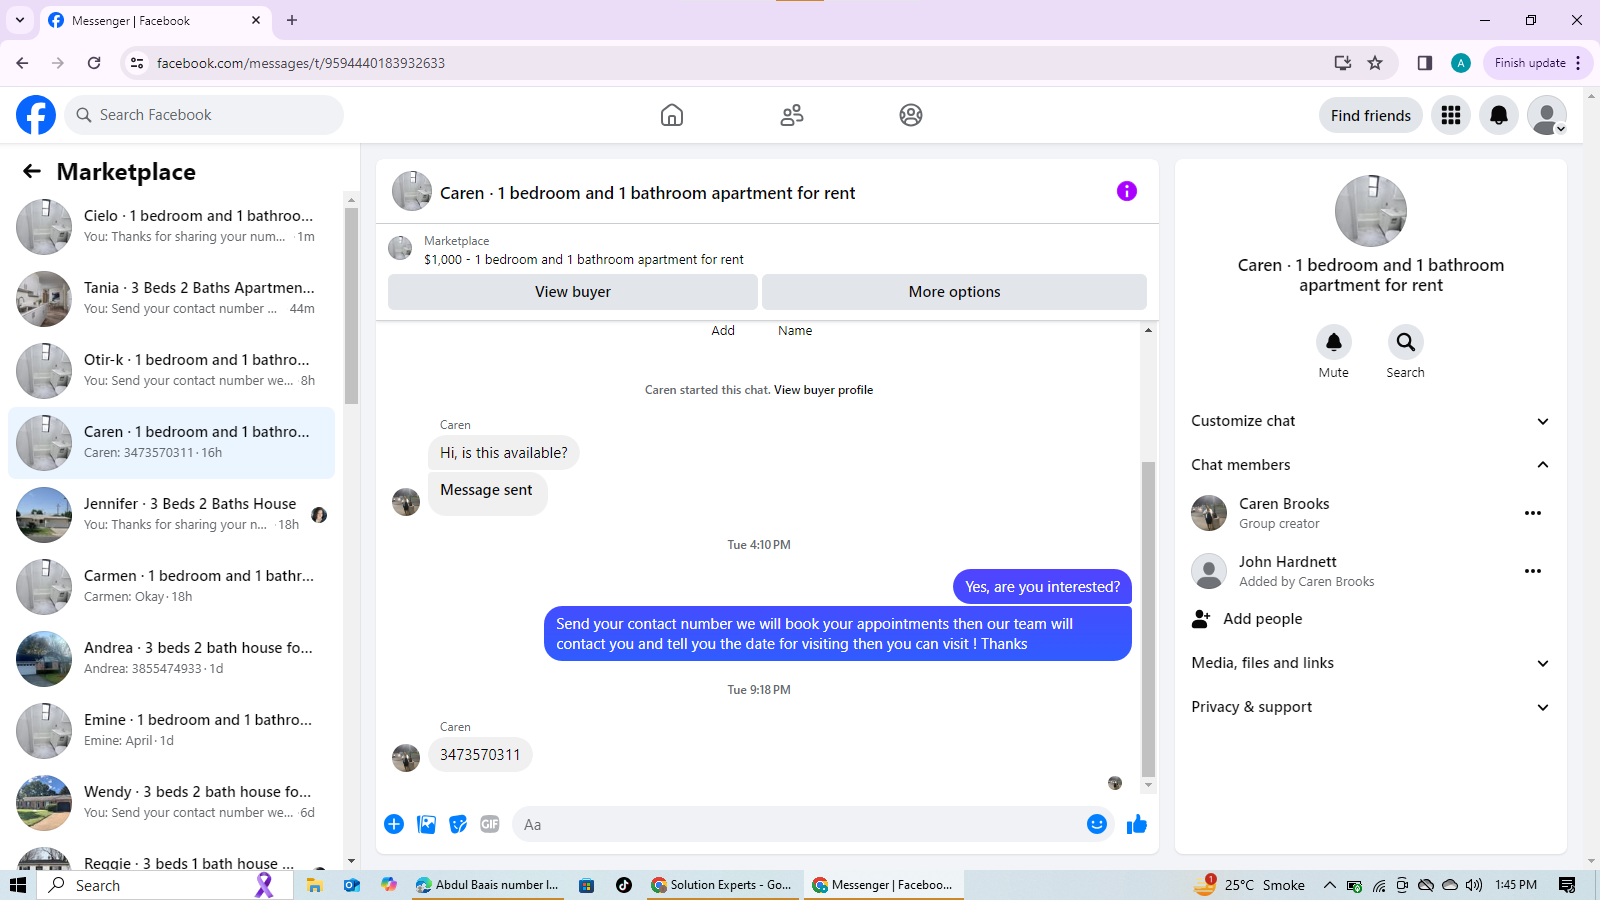Image resolution: width=1600 pixels, height=900 pixels.
Task: Choose a GIF from the composer
Action: click(x=490, y=824)
